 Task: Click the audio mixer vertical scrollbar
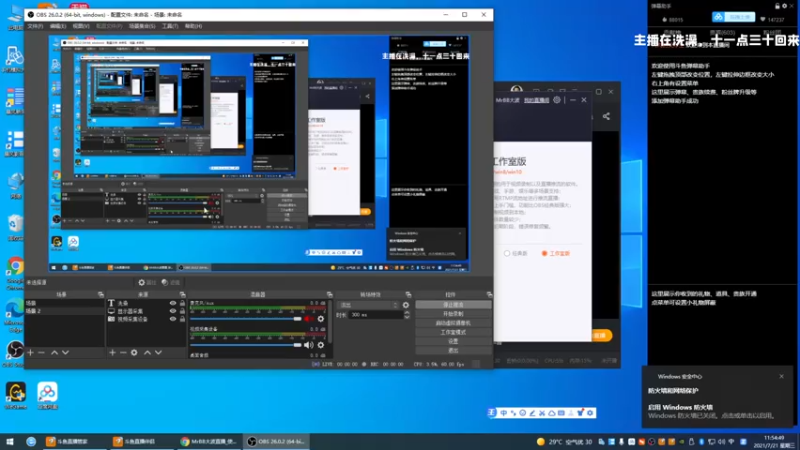(x=330, y=321)
